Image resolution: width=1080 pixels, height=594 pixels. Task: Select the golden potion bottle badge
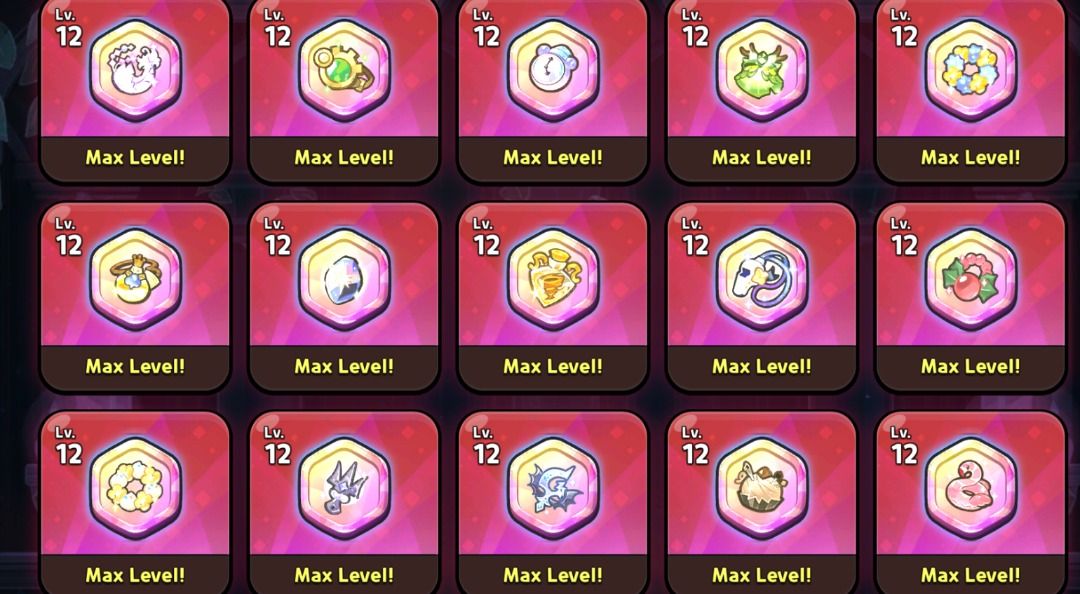tap(136, 278)
